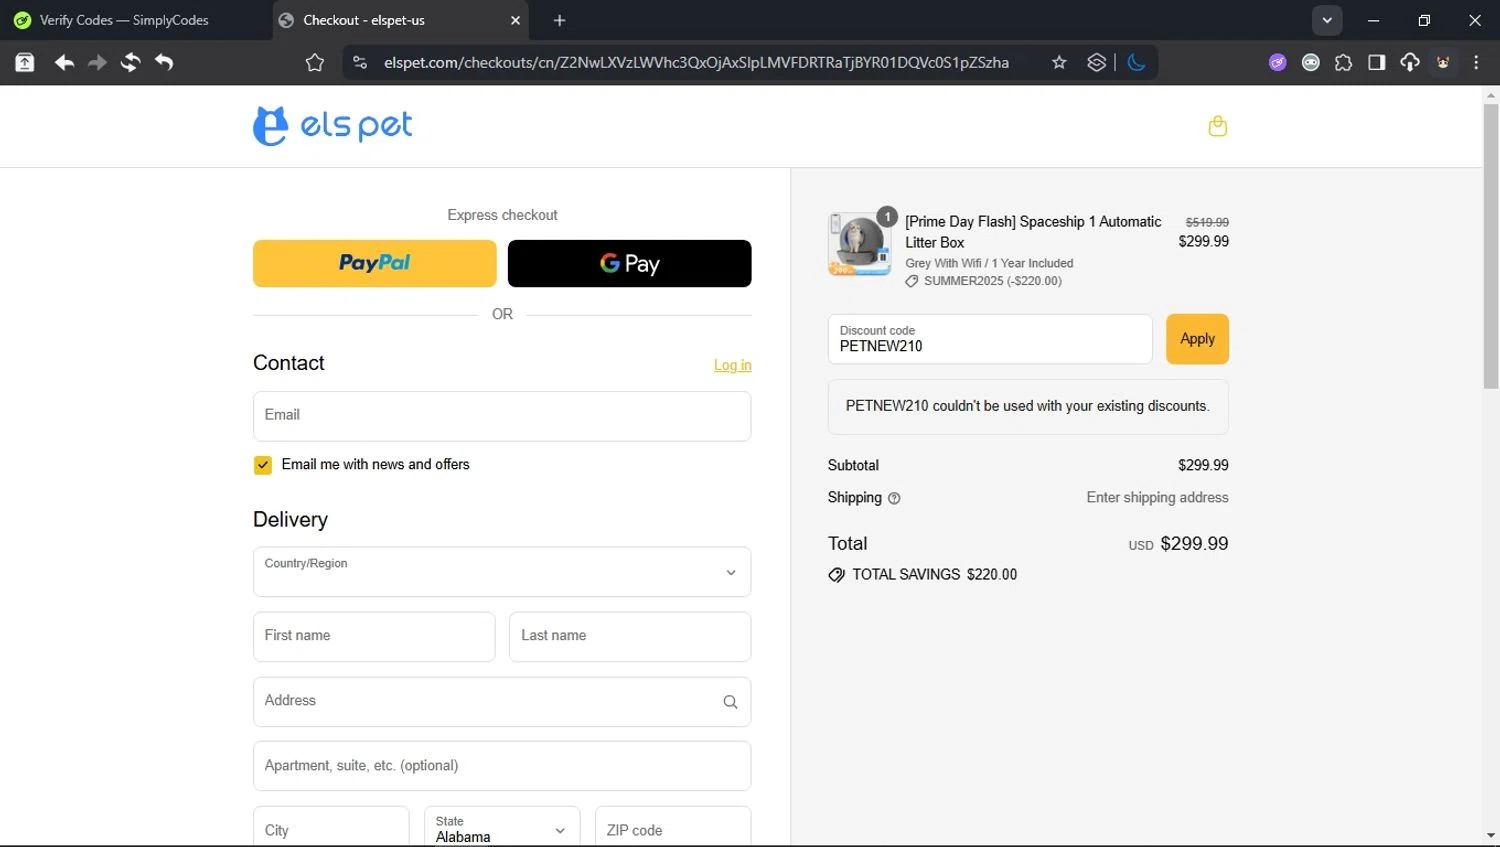Open the tab search dropdown arrow

coord(1327,20)
